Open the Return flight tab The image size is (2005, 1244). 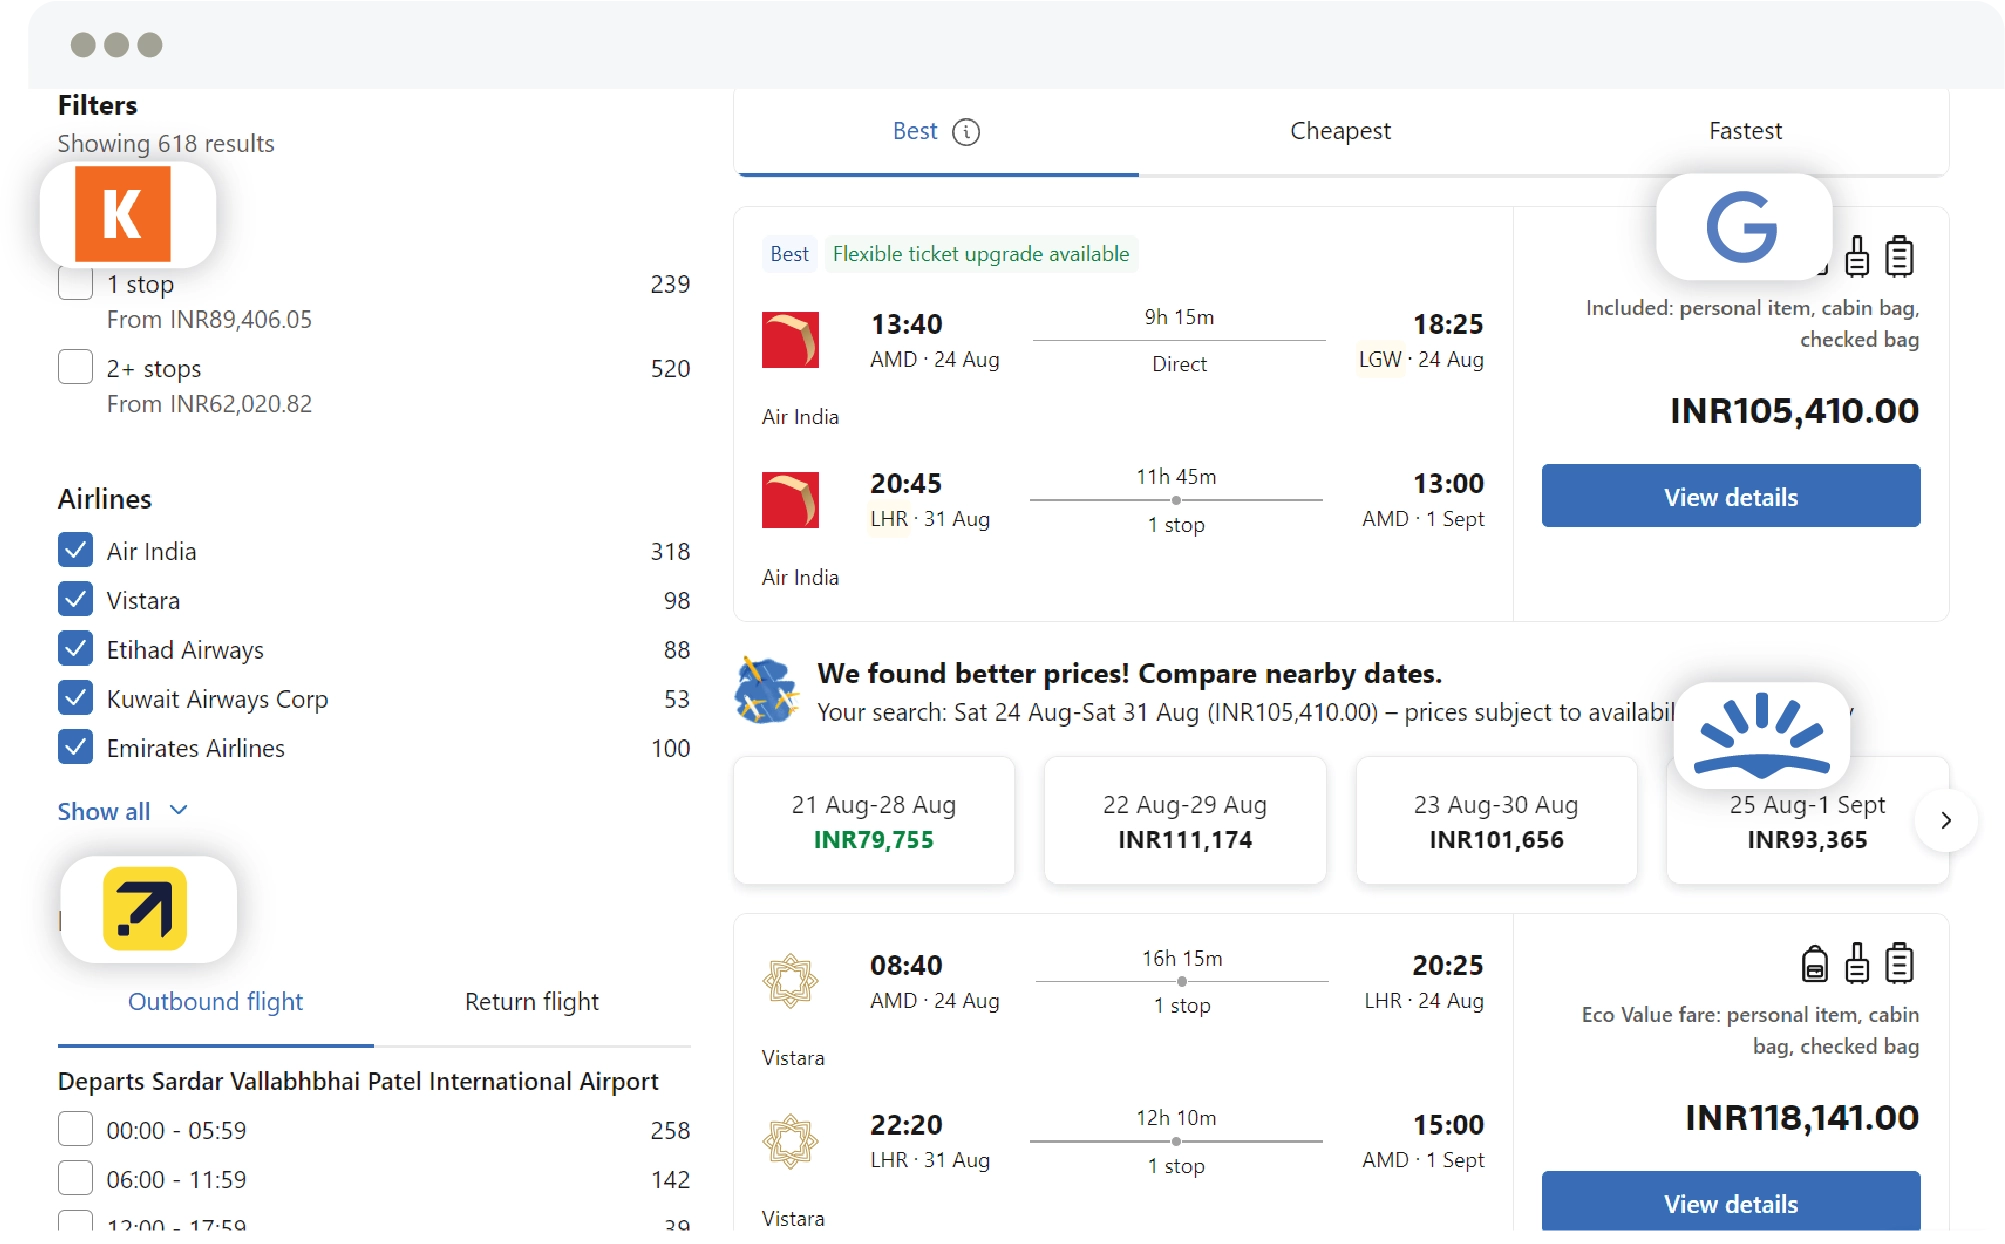(x=531, y=1001)
